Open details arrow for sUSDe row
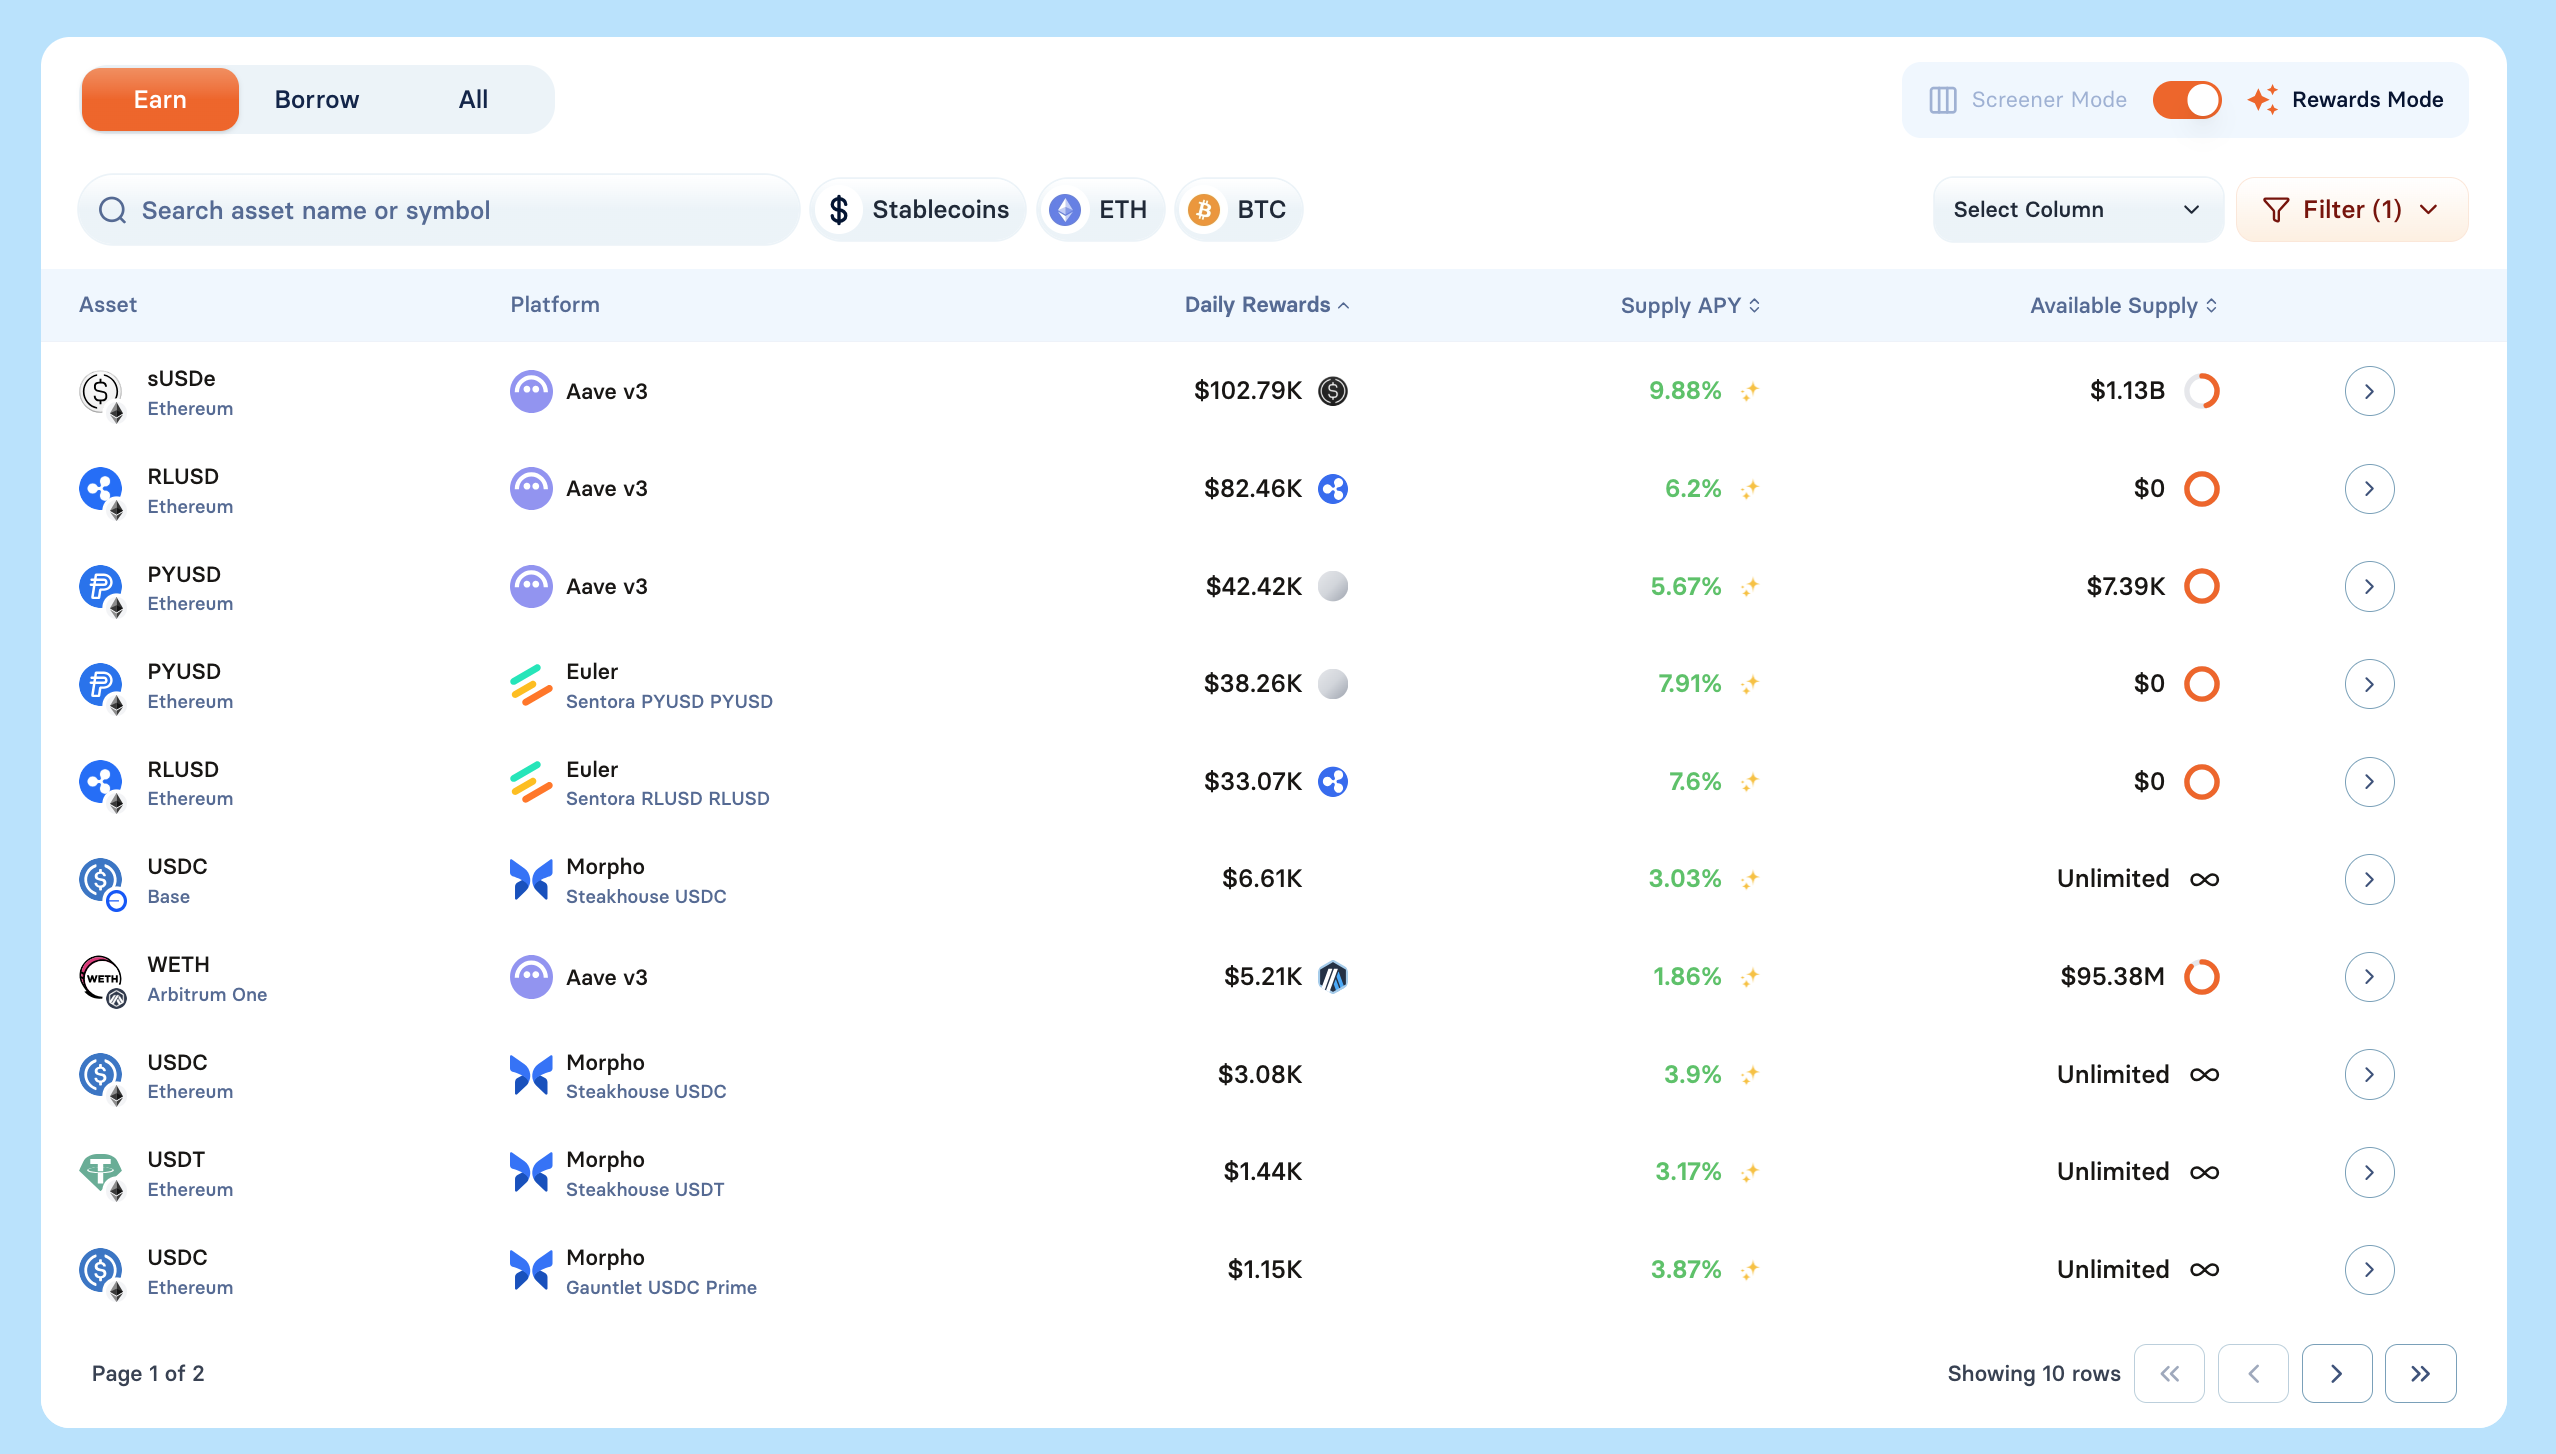This screenshot has height=1454, width=2556. 2368,391
